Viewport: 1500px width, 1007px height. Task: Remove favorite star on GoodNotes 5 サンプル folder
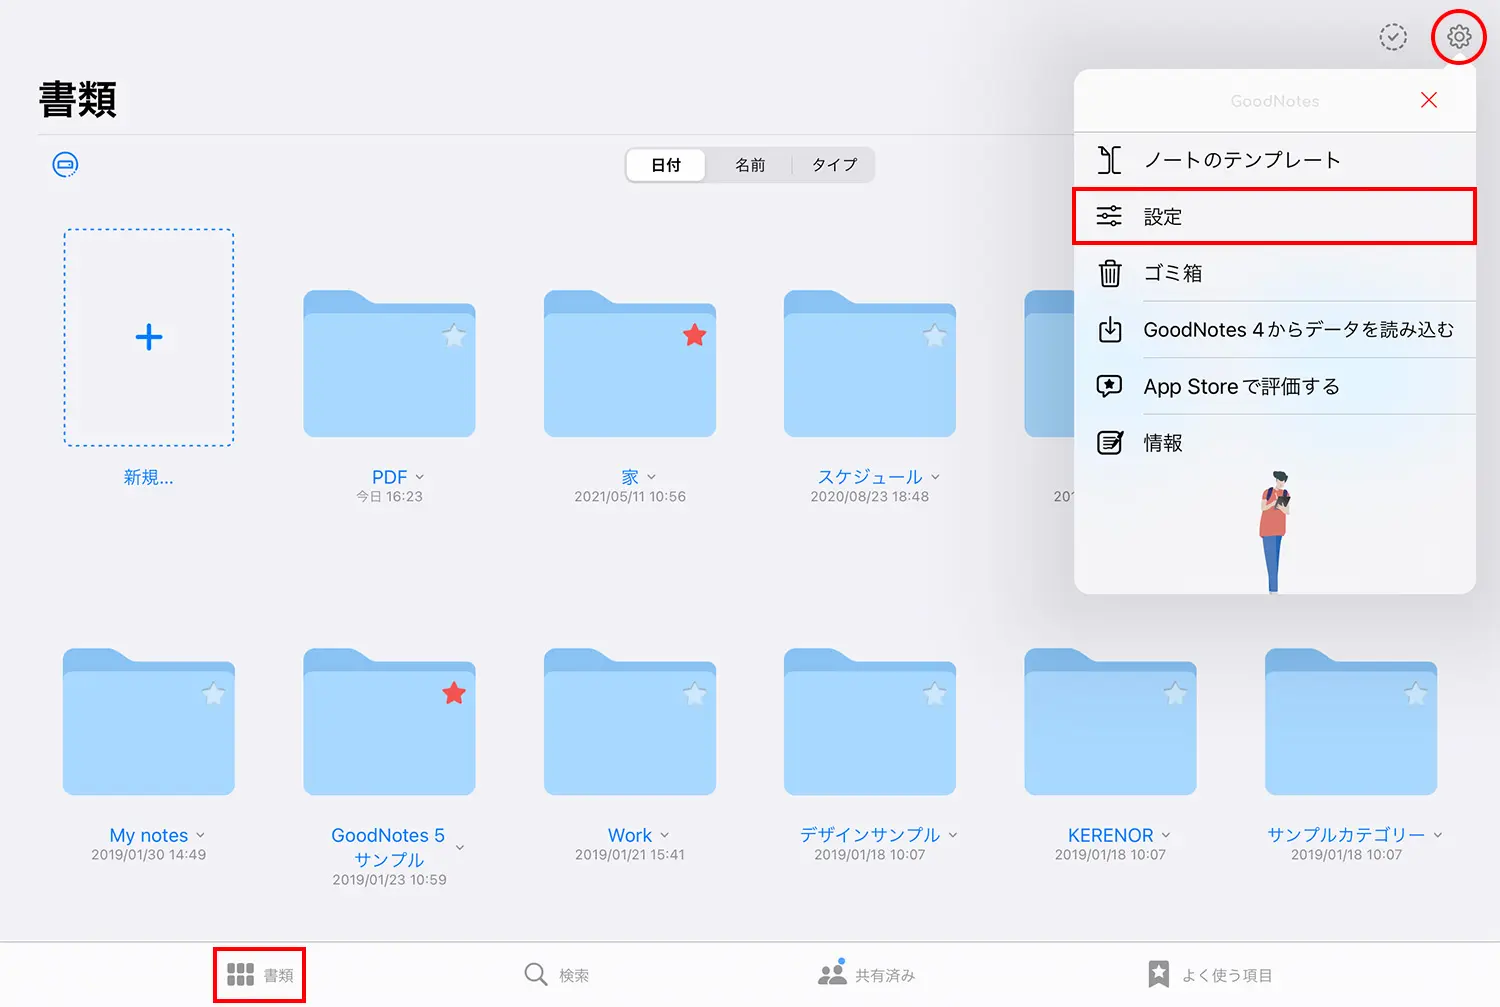pos(454,693)
